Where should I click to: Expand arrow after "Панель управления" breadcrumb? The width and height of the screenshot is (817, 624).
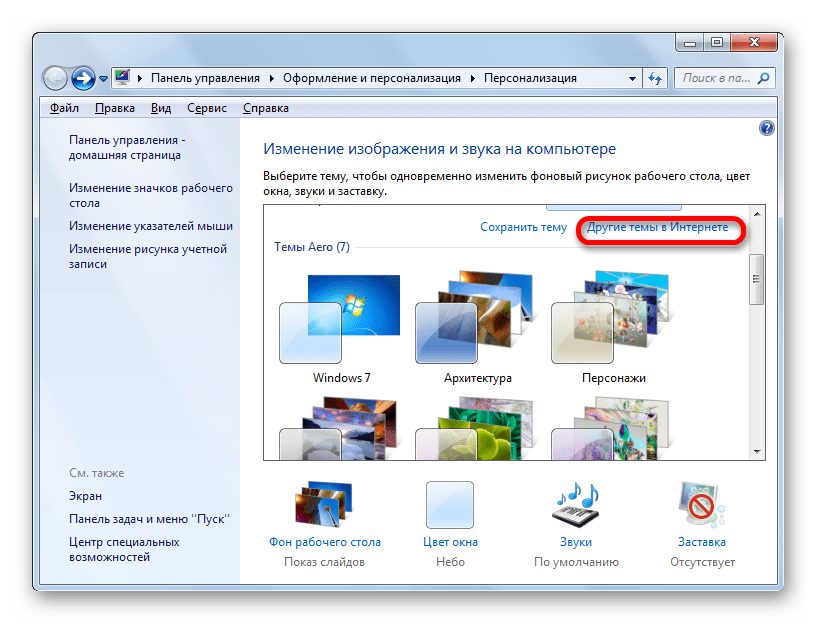tap(271, 79)
